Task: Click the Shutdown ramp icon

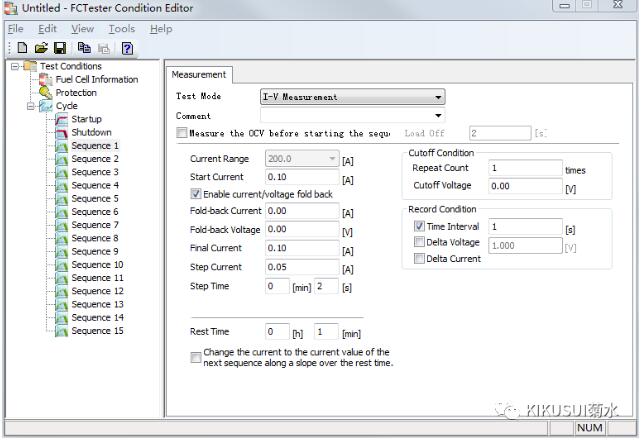Action: pos(61,132)
